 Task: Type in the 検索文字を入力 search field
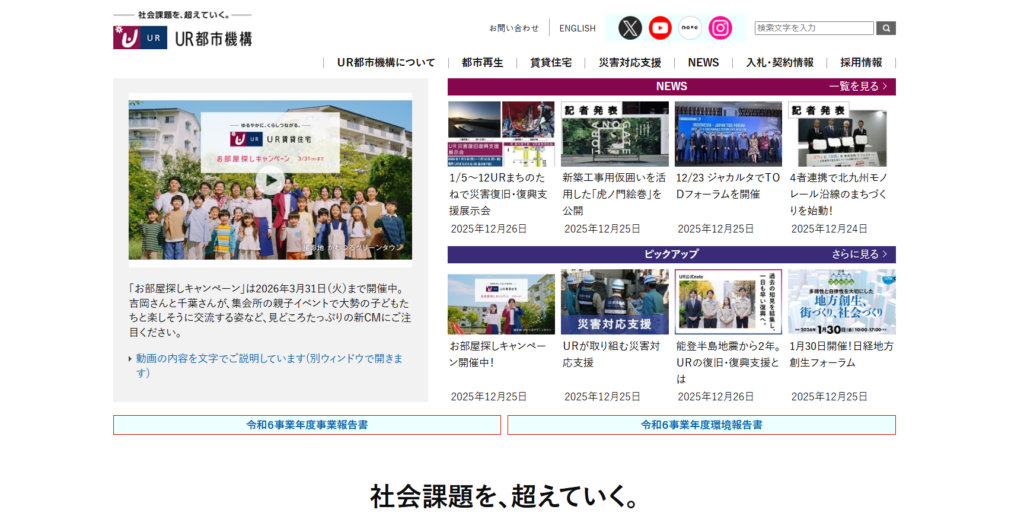click(814, 28)
